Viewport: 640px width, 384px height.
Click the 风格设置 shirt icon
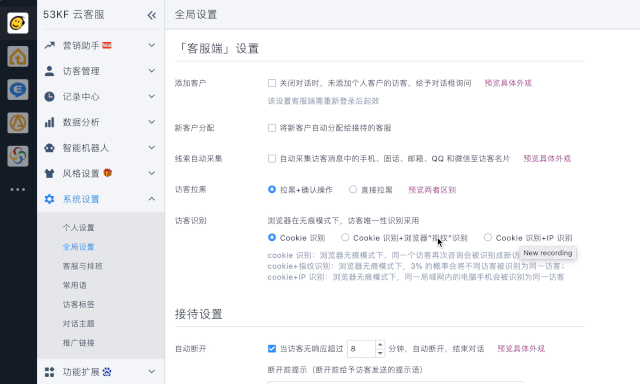[49, 173]
